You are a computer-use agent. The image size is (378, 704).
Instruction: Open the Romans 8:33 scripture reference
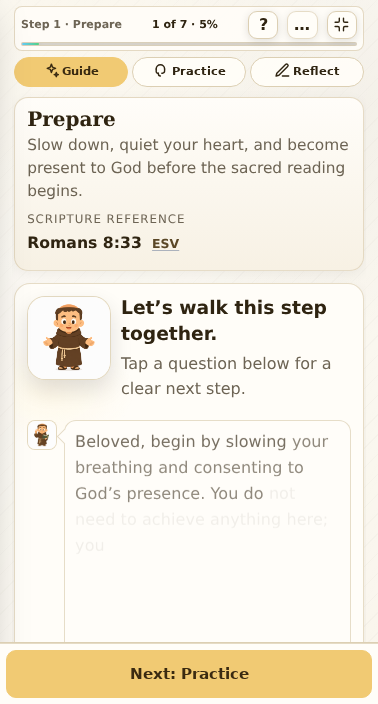pyautogui.click(x=84, y=243)
